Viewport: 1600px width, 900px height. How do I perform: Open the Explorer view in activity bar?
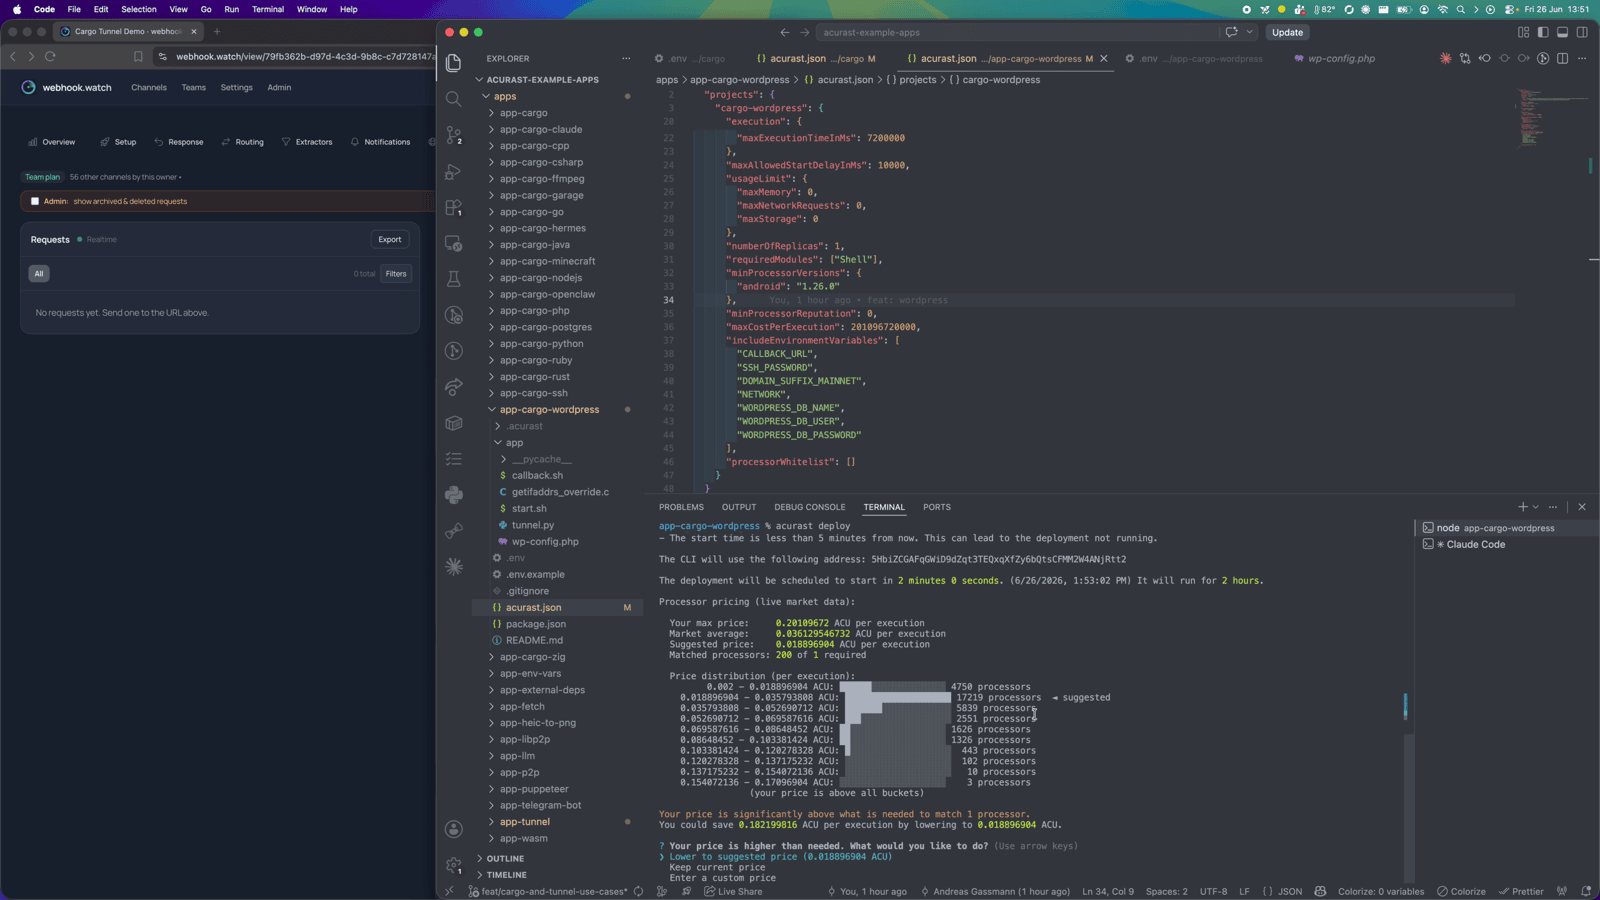coord(454,63)
